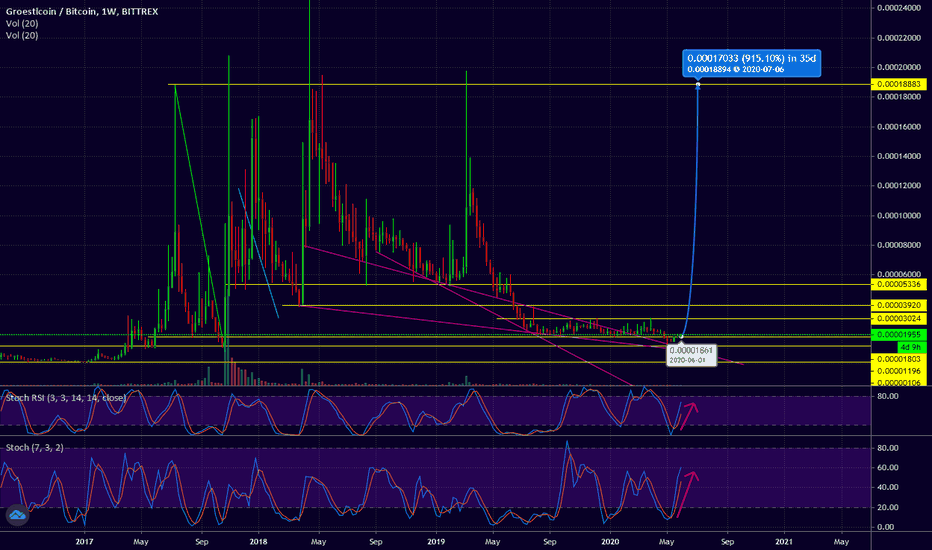The image size is (932, 550).
Task: Click the 0.00010000 price axis value
Action: click(x=899, y=215)
